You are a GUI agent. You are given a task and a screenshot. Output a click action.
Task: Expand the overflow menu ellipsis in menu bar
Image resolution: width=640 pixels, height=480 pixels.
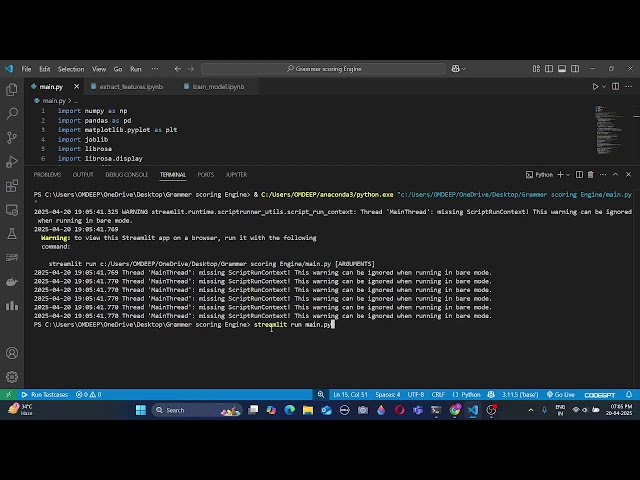point(155,69)
